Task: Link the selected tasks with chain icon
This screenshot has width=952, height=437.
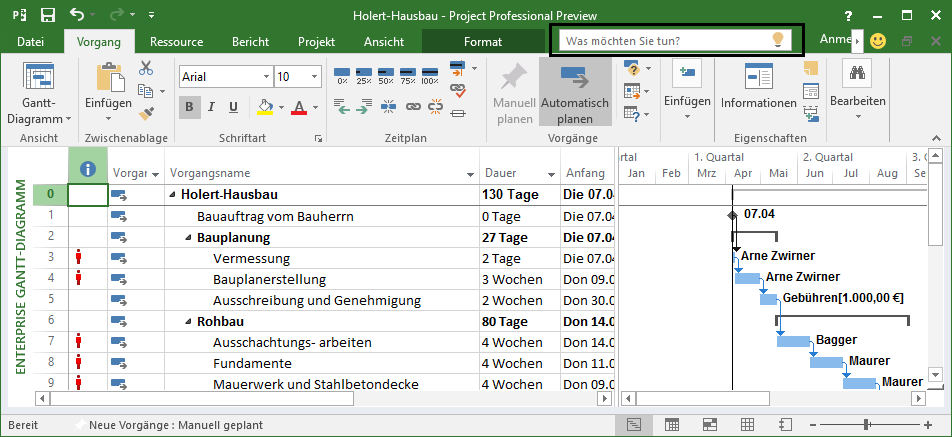Action: (x=413, y=107)
